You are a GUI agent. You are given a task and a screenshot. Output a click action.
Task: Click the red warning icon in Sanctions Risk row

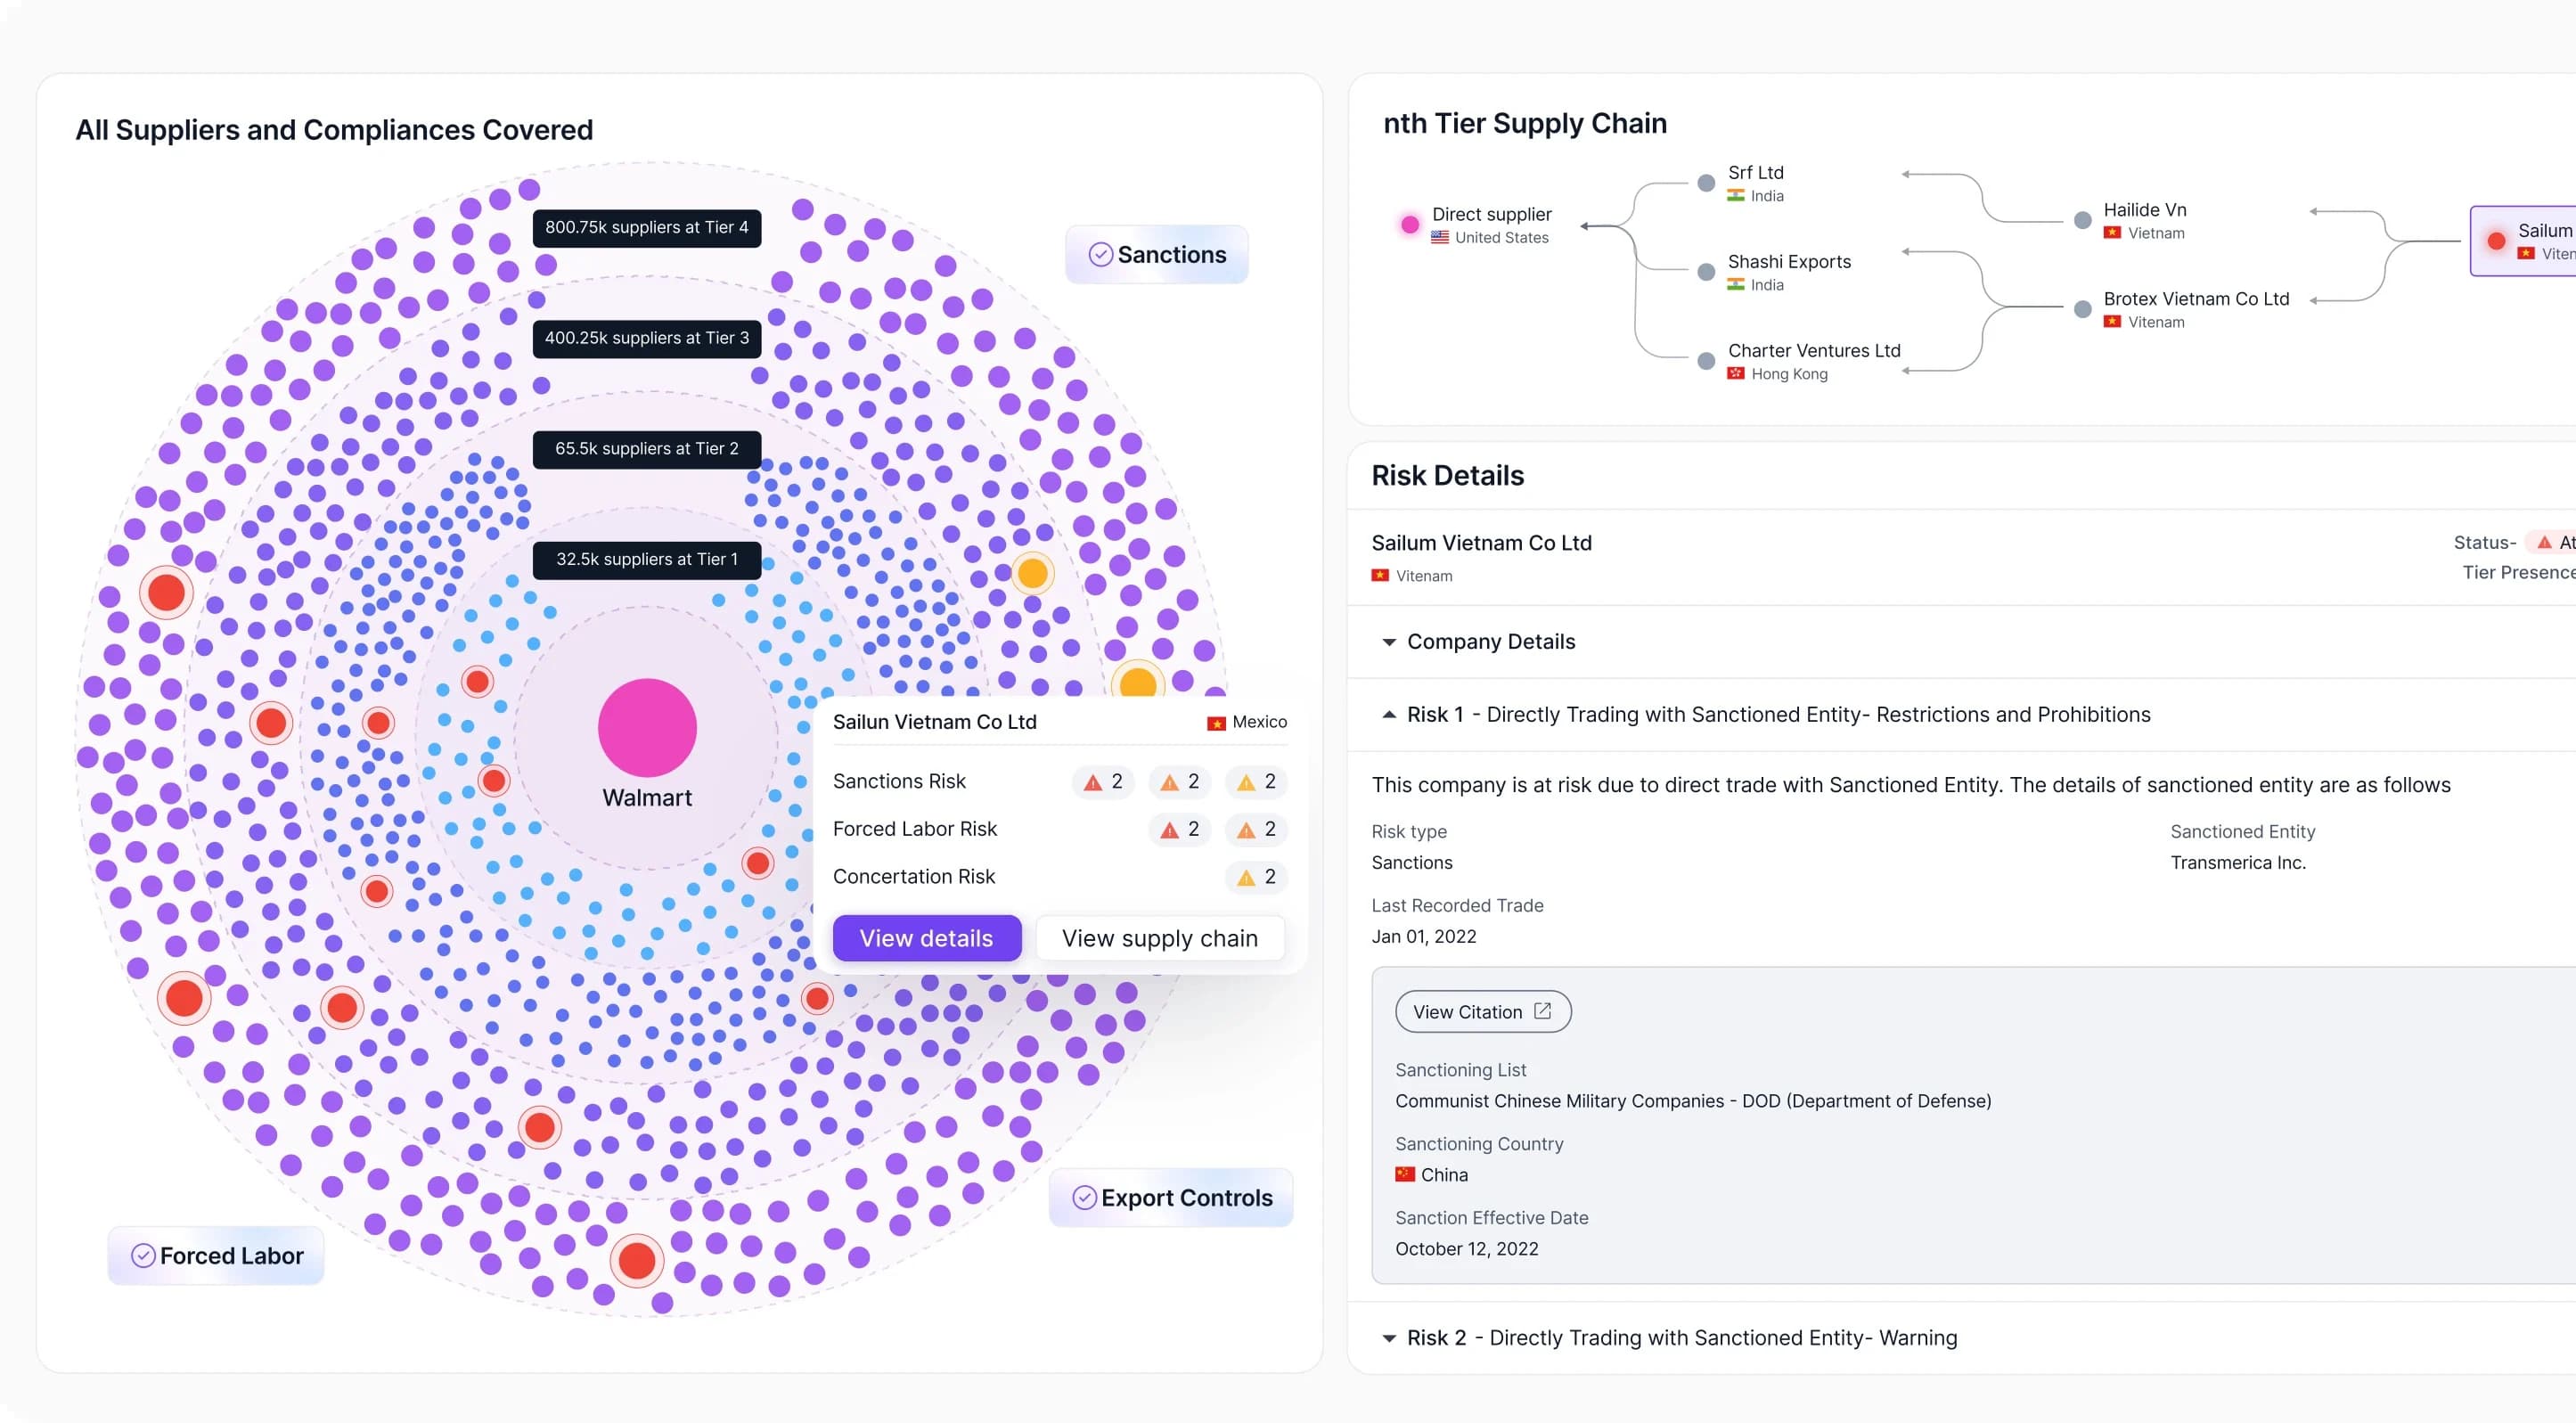point(1093,782)
